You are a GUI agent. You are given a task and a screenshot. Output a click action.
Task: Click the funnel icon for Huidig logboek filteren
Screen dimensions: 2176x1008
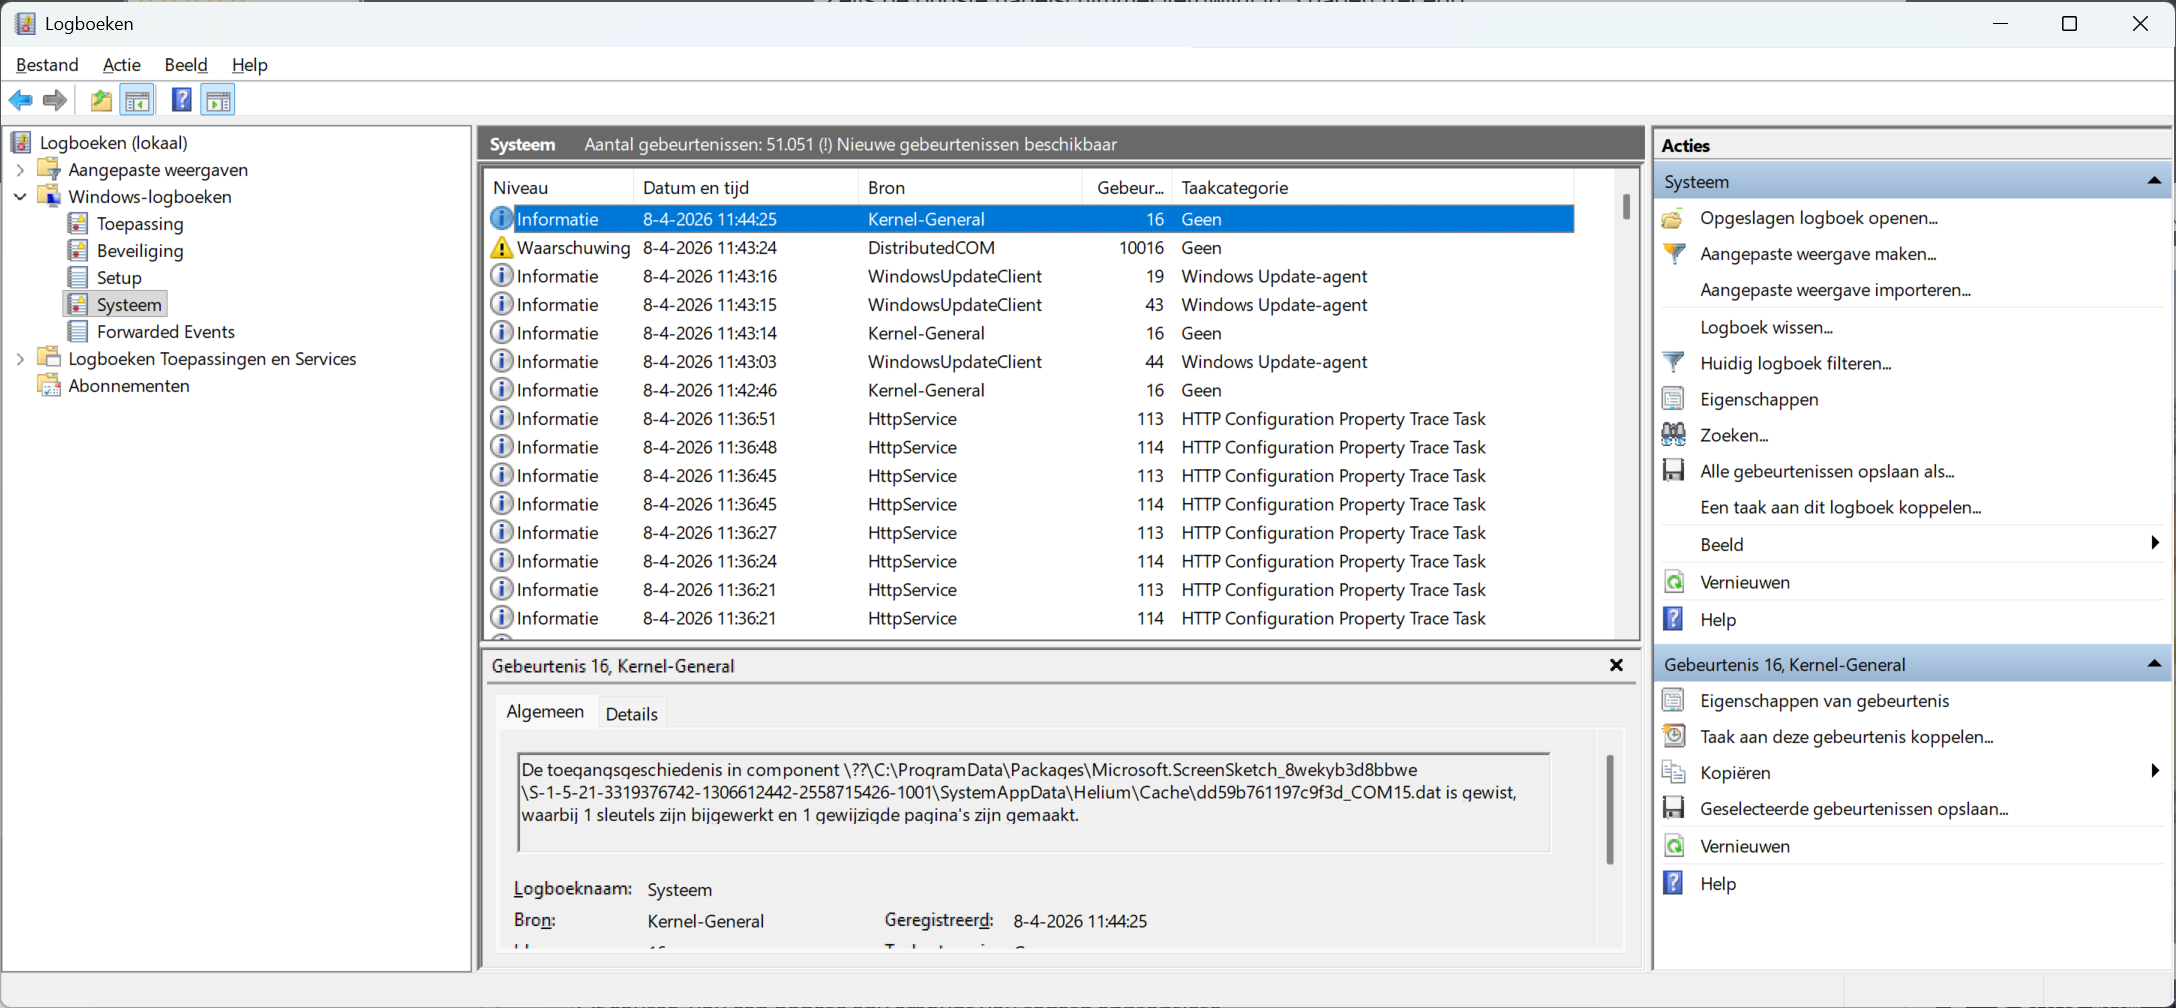[x=1673, y=363]
